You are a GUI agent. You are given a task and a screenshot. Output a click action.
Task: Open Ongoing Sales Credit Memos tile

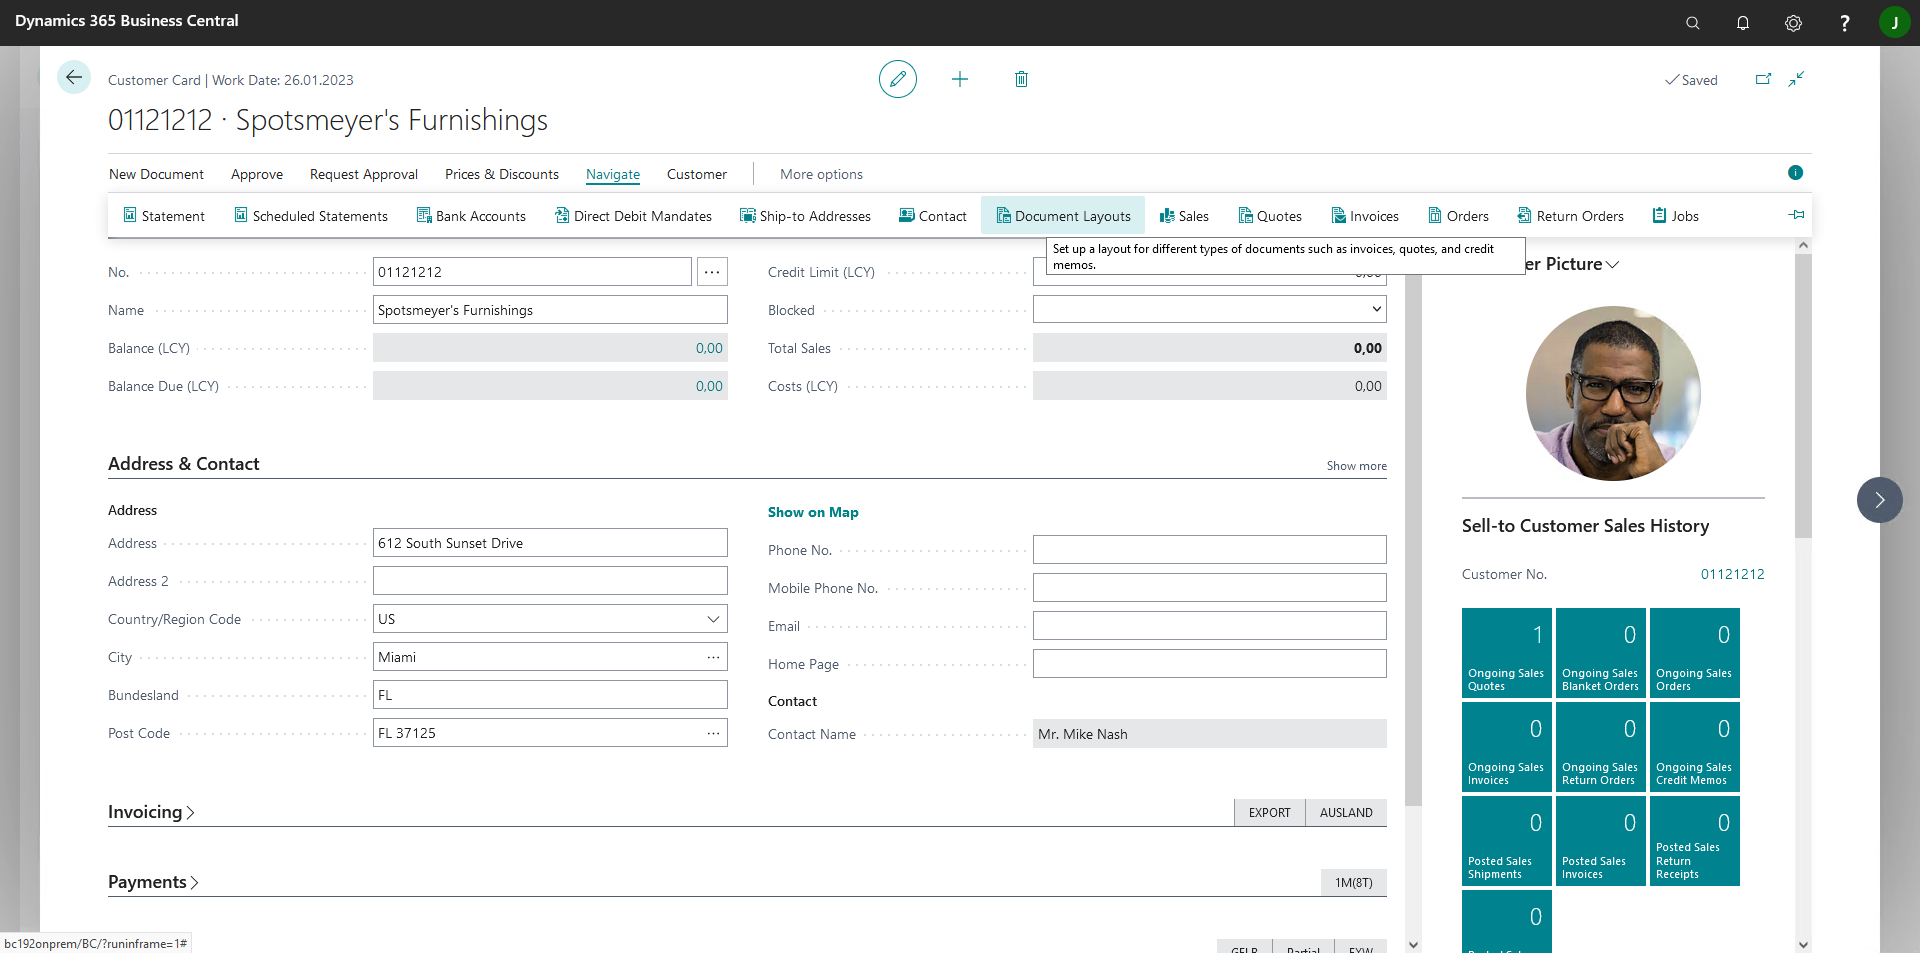[x=1695, y=747]
